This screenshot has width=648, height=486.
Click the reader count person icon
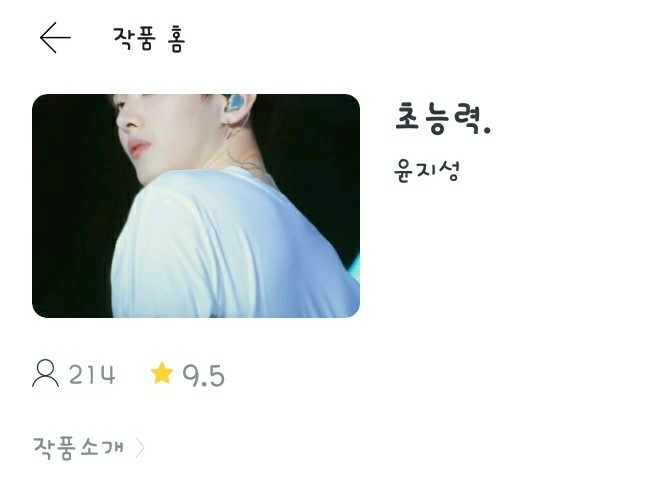click(45, 373)
